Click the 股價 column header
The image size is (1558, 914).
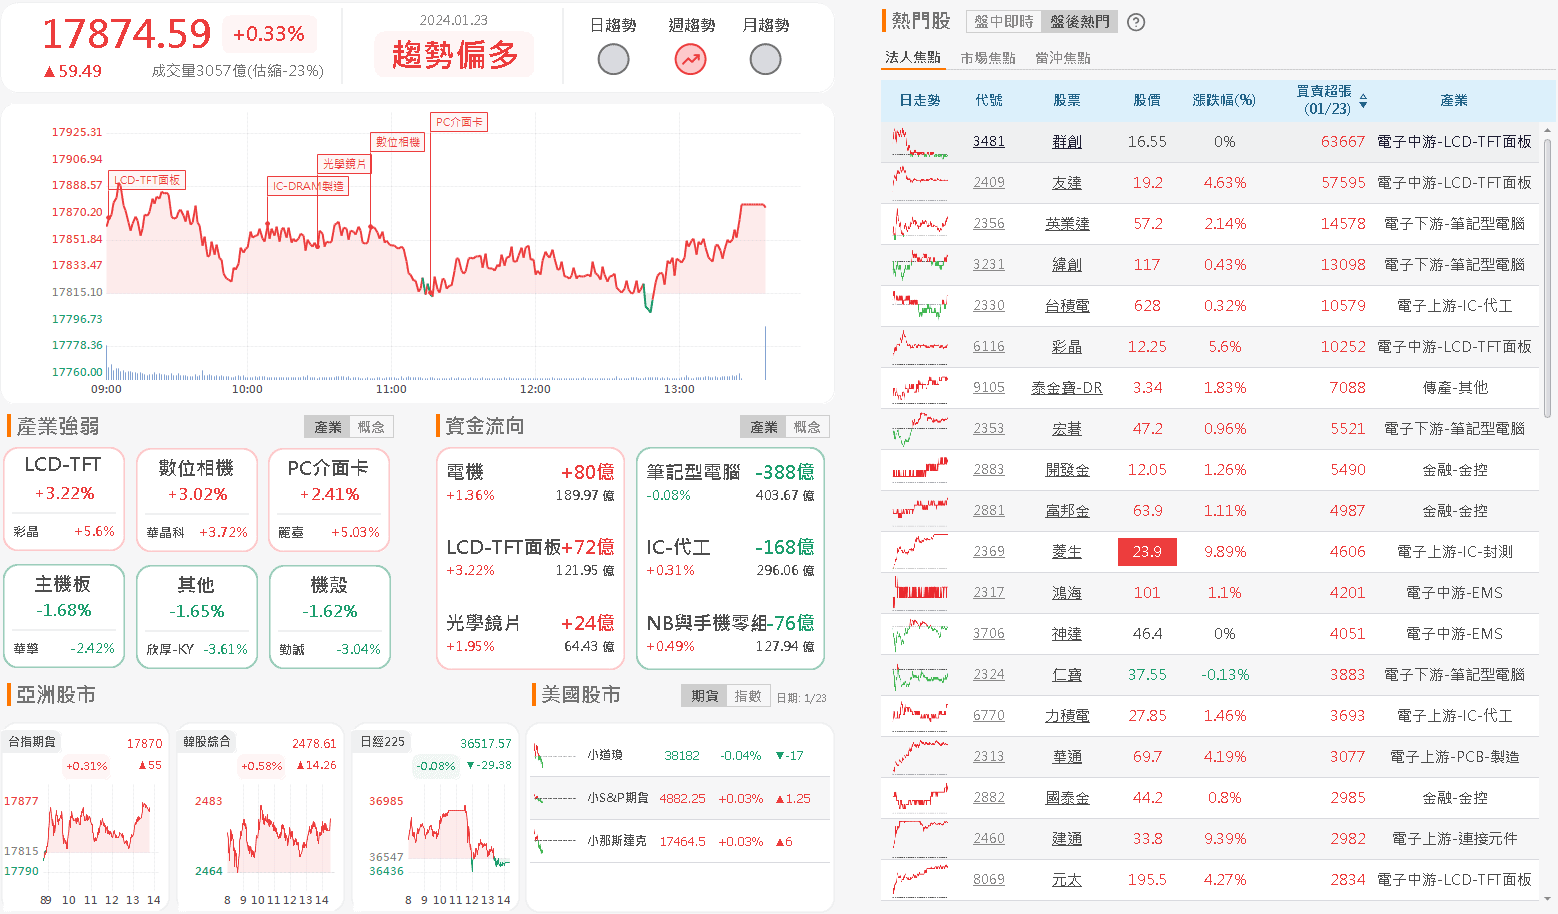click(1147, 101)
